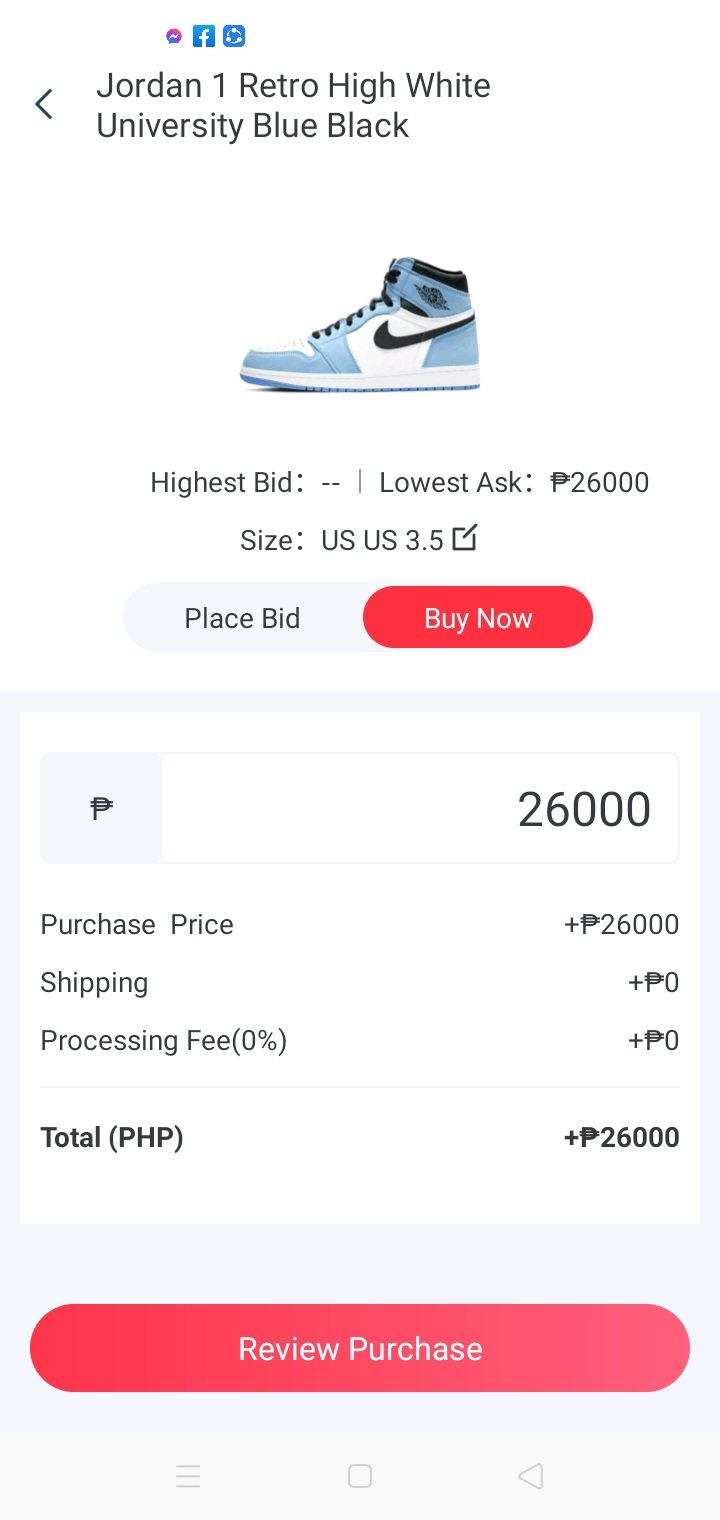Tap the Lowest Ask ₱26000 label
The width and height of the screenshot is (720, 1520).
(514, 483)
